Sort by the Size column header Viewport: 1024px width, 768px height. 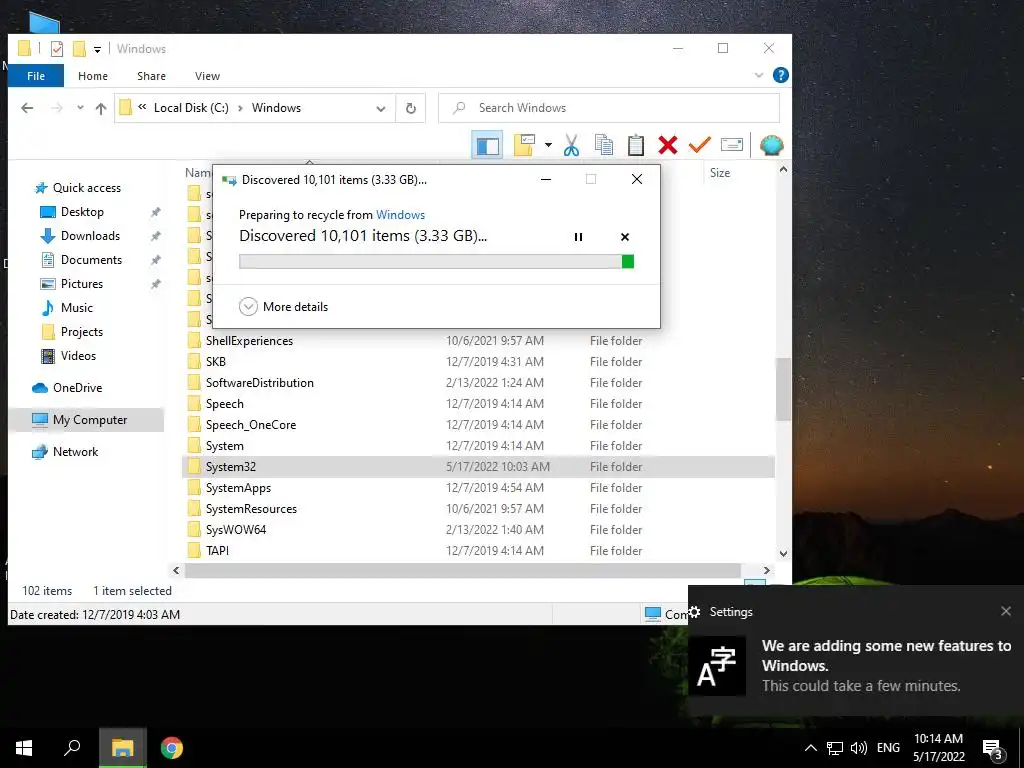pos(720,173)
